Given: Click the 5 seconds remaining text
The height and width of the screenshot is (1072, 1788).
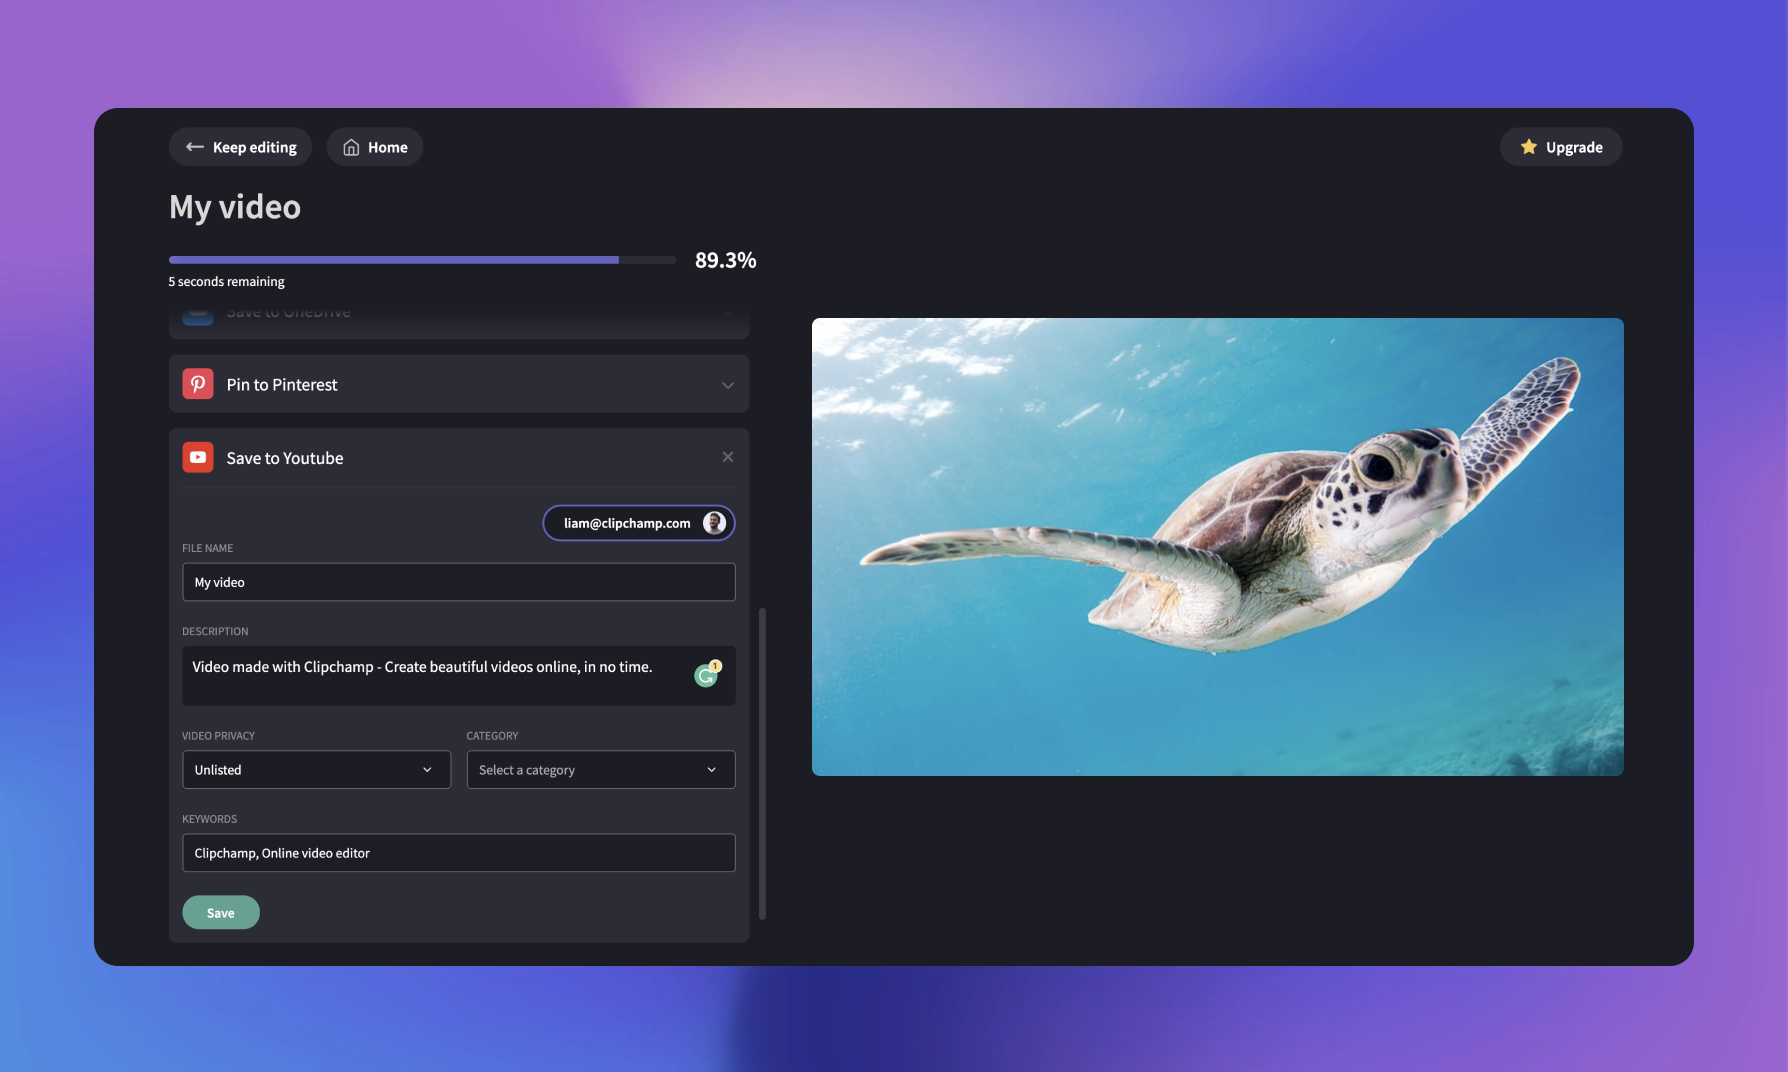Looking at the screenshot, I should [226, 282].
